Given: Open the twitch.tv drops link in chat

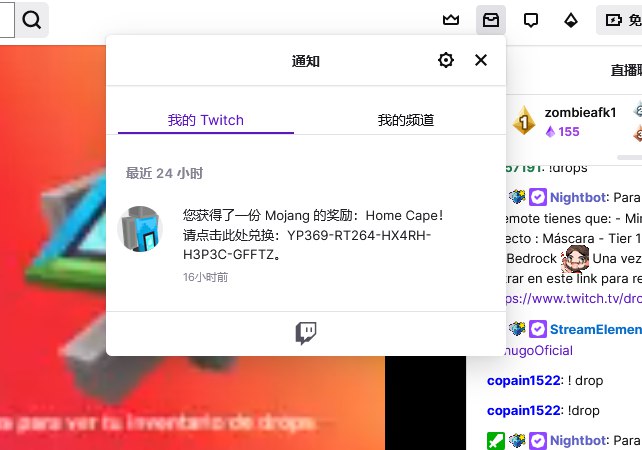Looking at the screenshot, I should pos(574,298).
